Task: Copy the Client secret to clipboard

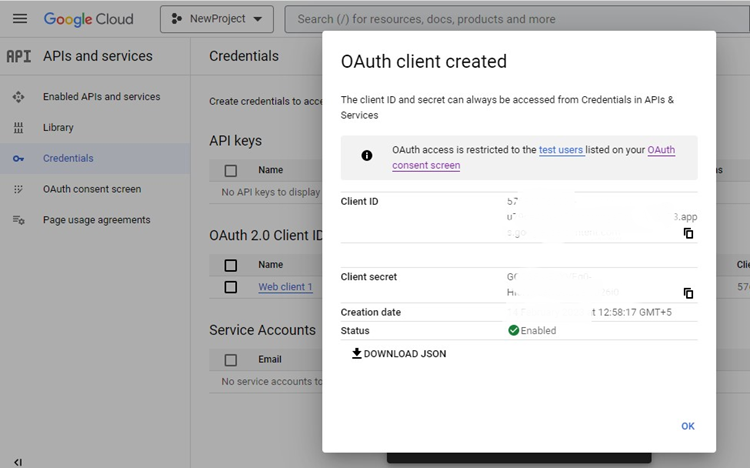Action: (x=688, y=293)
